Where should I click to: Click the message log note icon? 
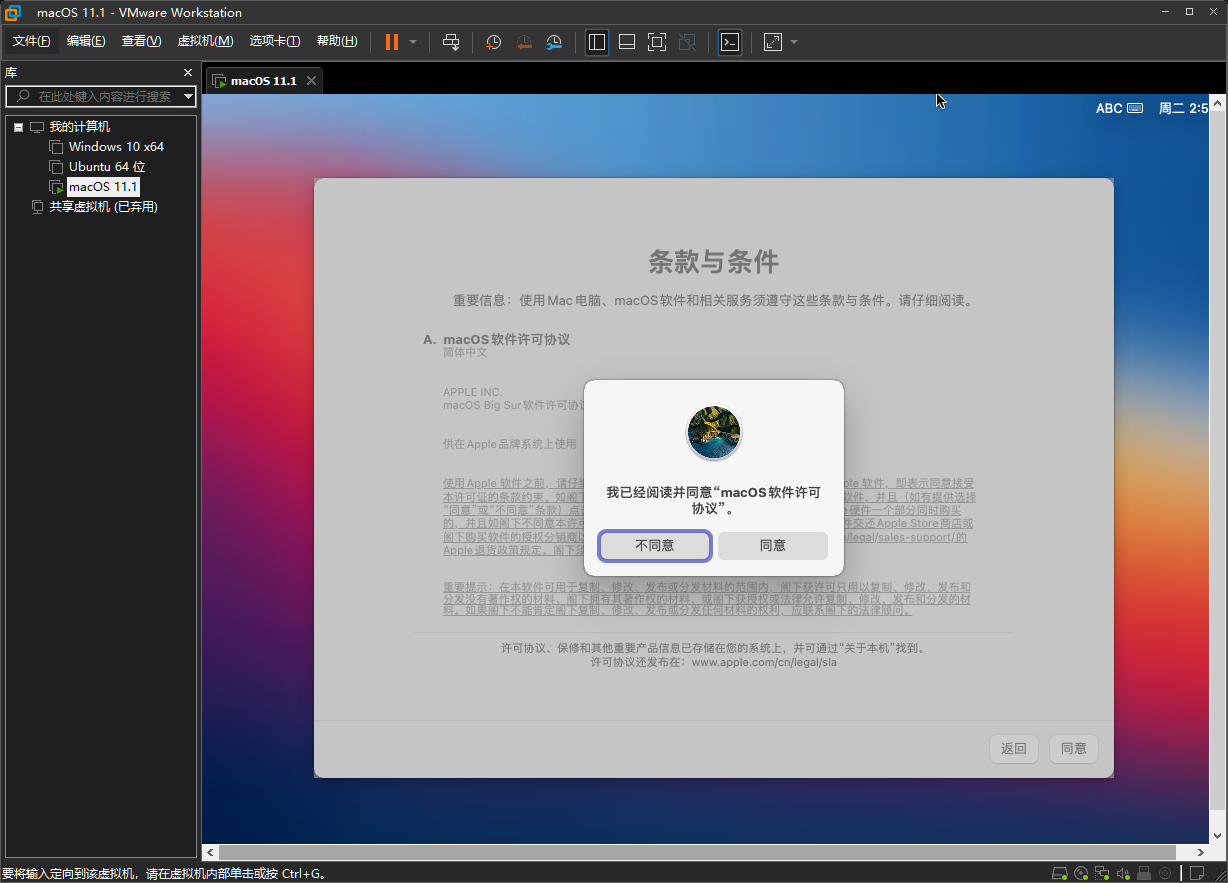[x=1197, y=873]
